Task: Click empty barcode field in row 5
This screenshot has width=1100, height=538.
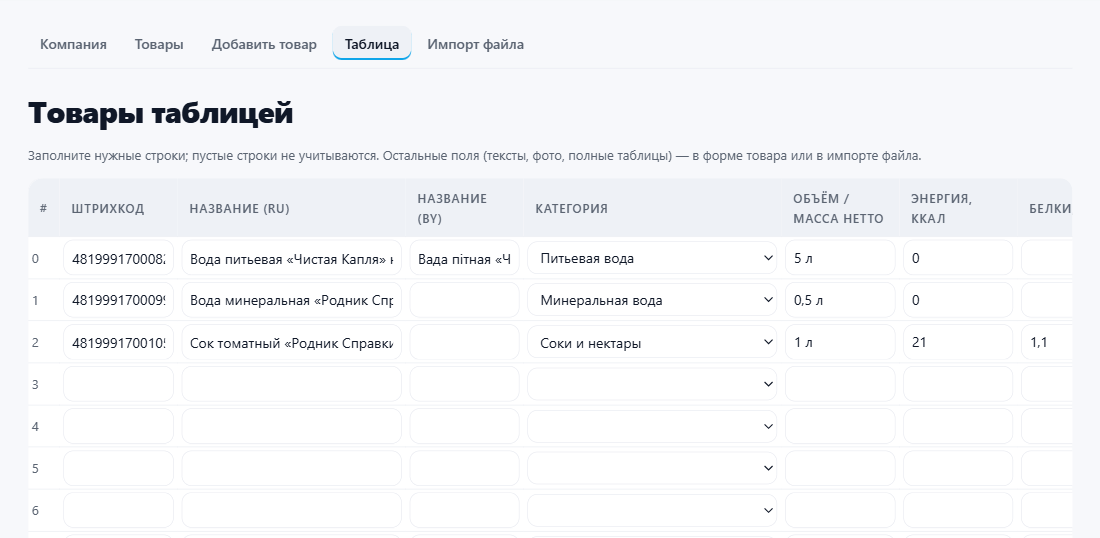Action: pyautogui.click(x=119, y=468)
